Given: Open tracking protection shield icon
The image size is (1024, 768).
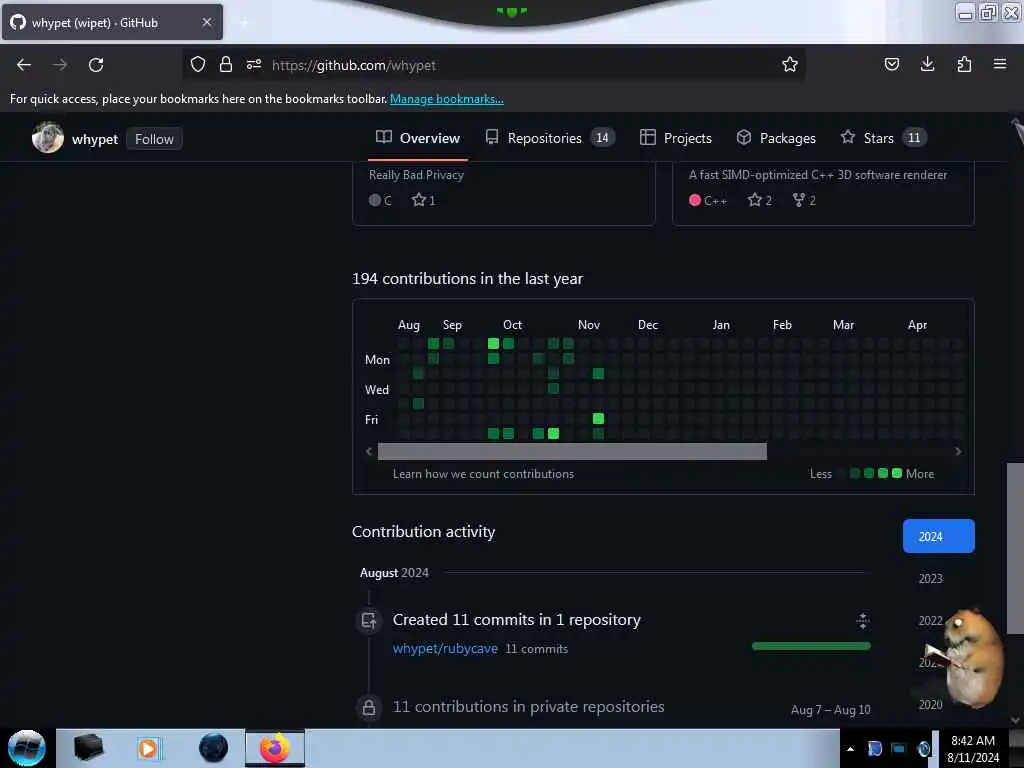Looking at the screenshot, I should coord(198,64).
